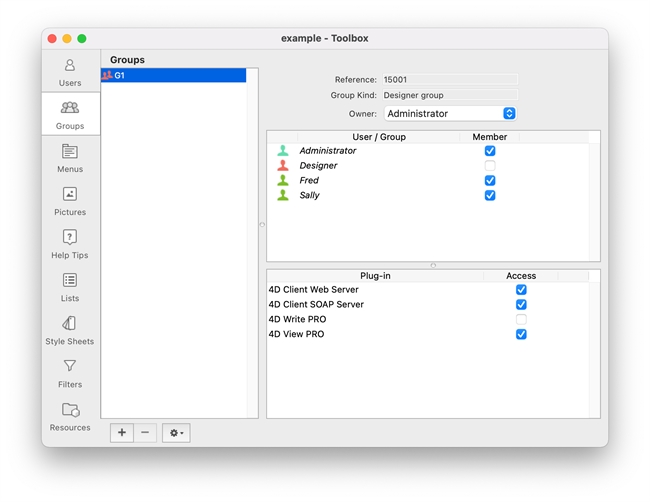Select Sally in the members list
The height and width of the screenshot is (503, 650).
click(310, 196)
